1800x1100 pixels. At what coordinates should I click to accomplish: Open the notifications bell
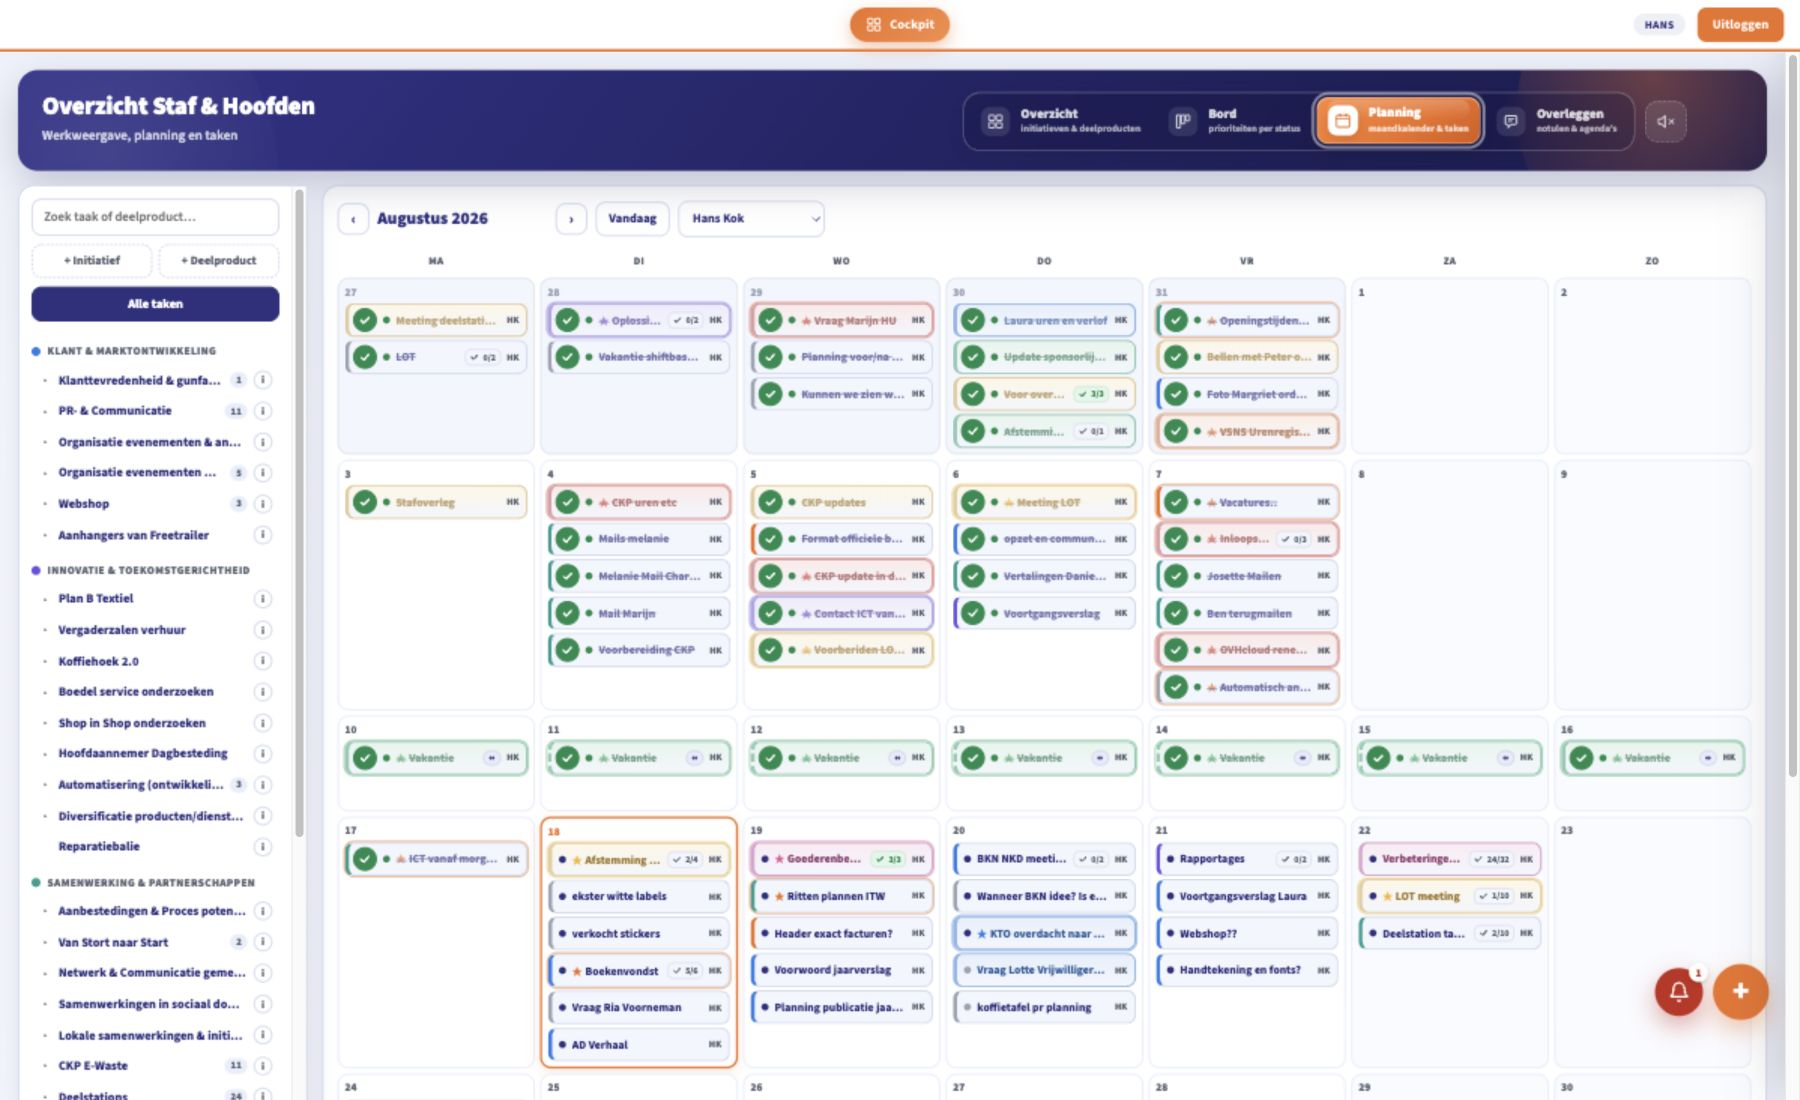[x=1678, y=991]
